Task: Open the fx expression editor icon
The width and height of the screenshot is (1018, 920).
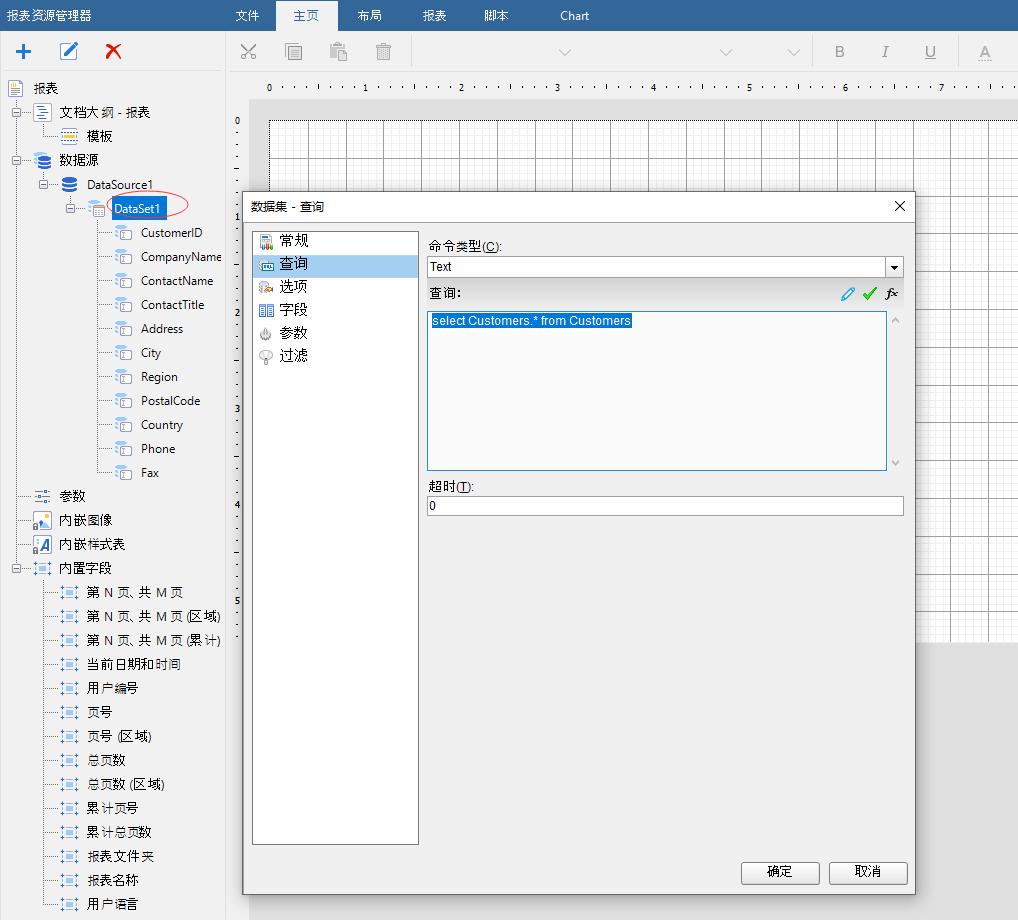Action: [891, 294]
